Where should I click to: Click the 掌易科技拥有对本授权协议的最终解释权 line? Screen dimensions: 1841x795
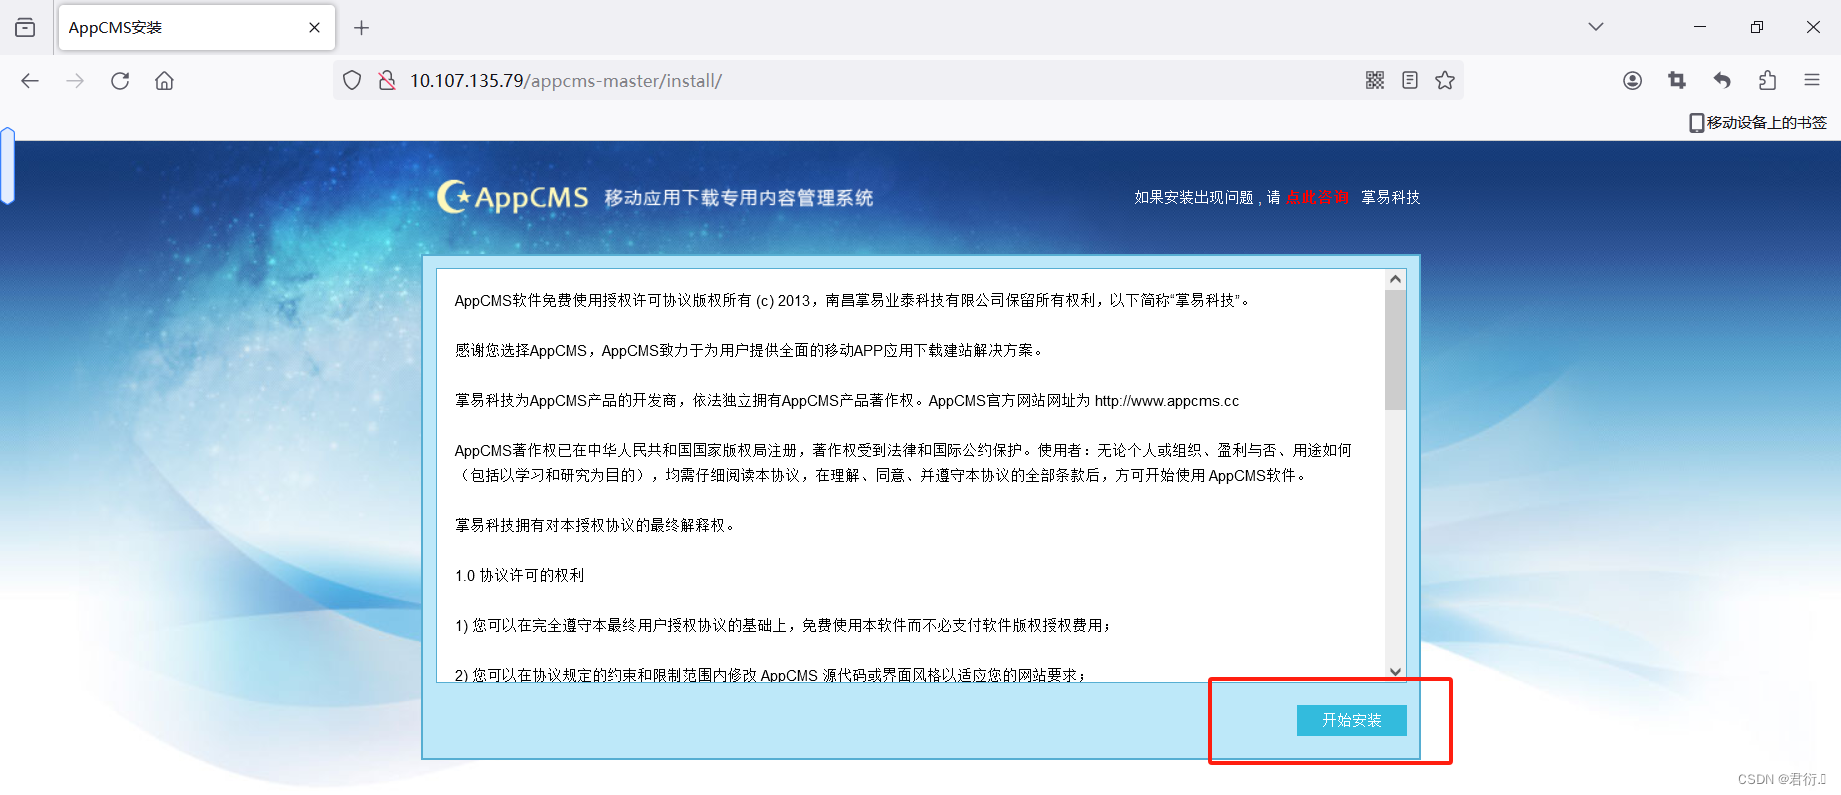pos(596,525)
